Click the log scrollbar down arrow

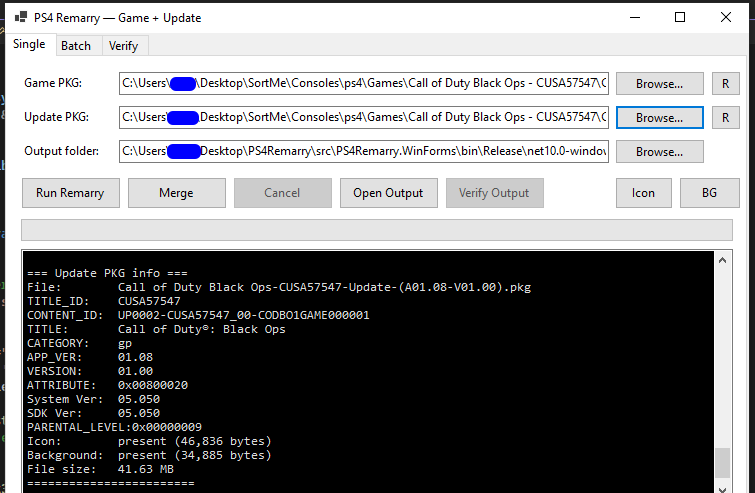click(x=722, y=488)
